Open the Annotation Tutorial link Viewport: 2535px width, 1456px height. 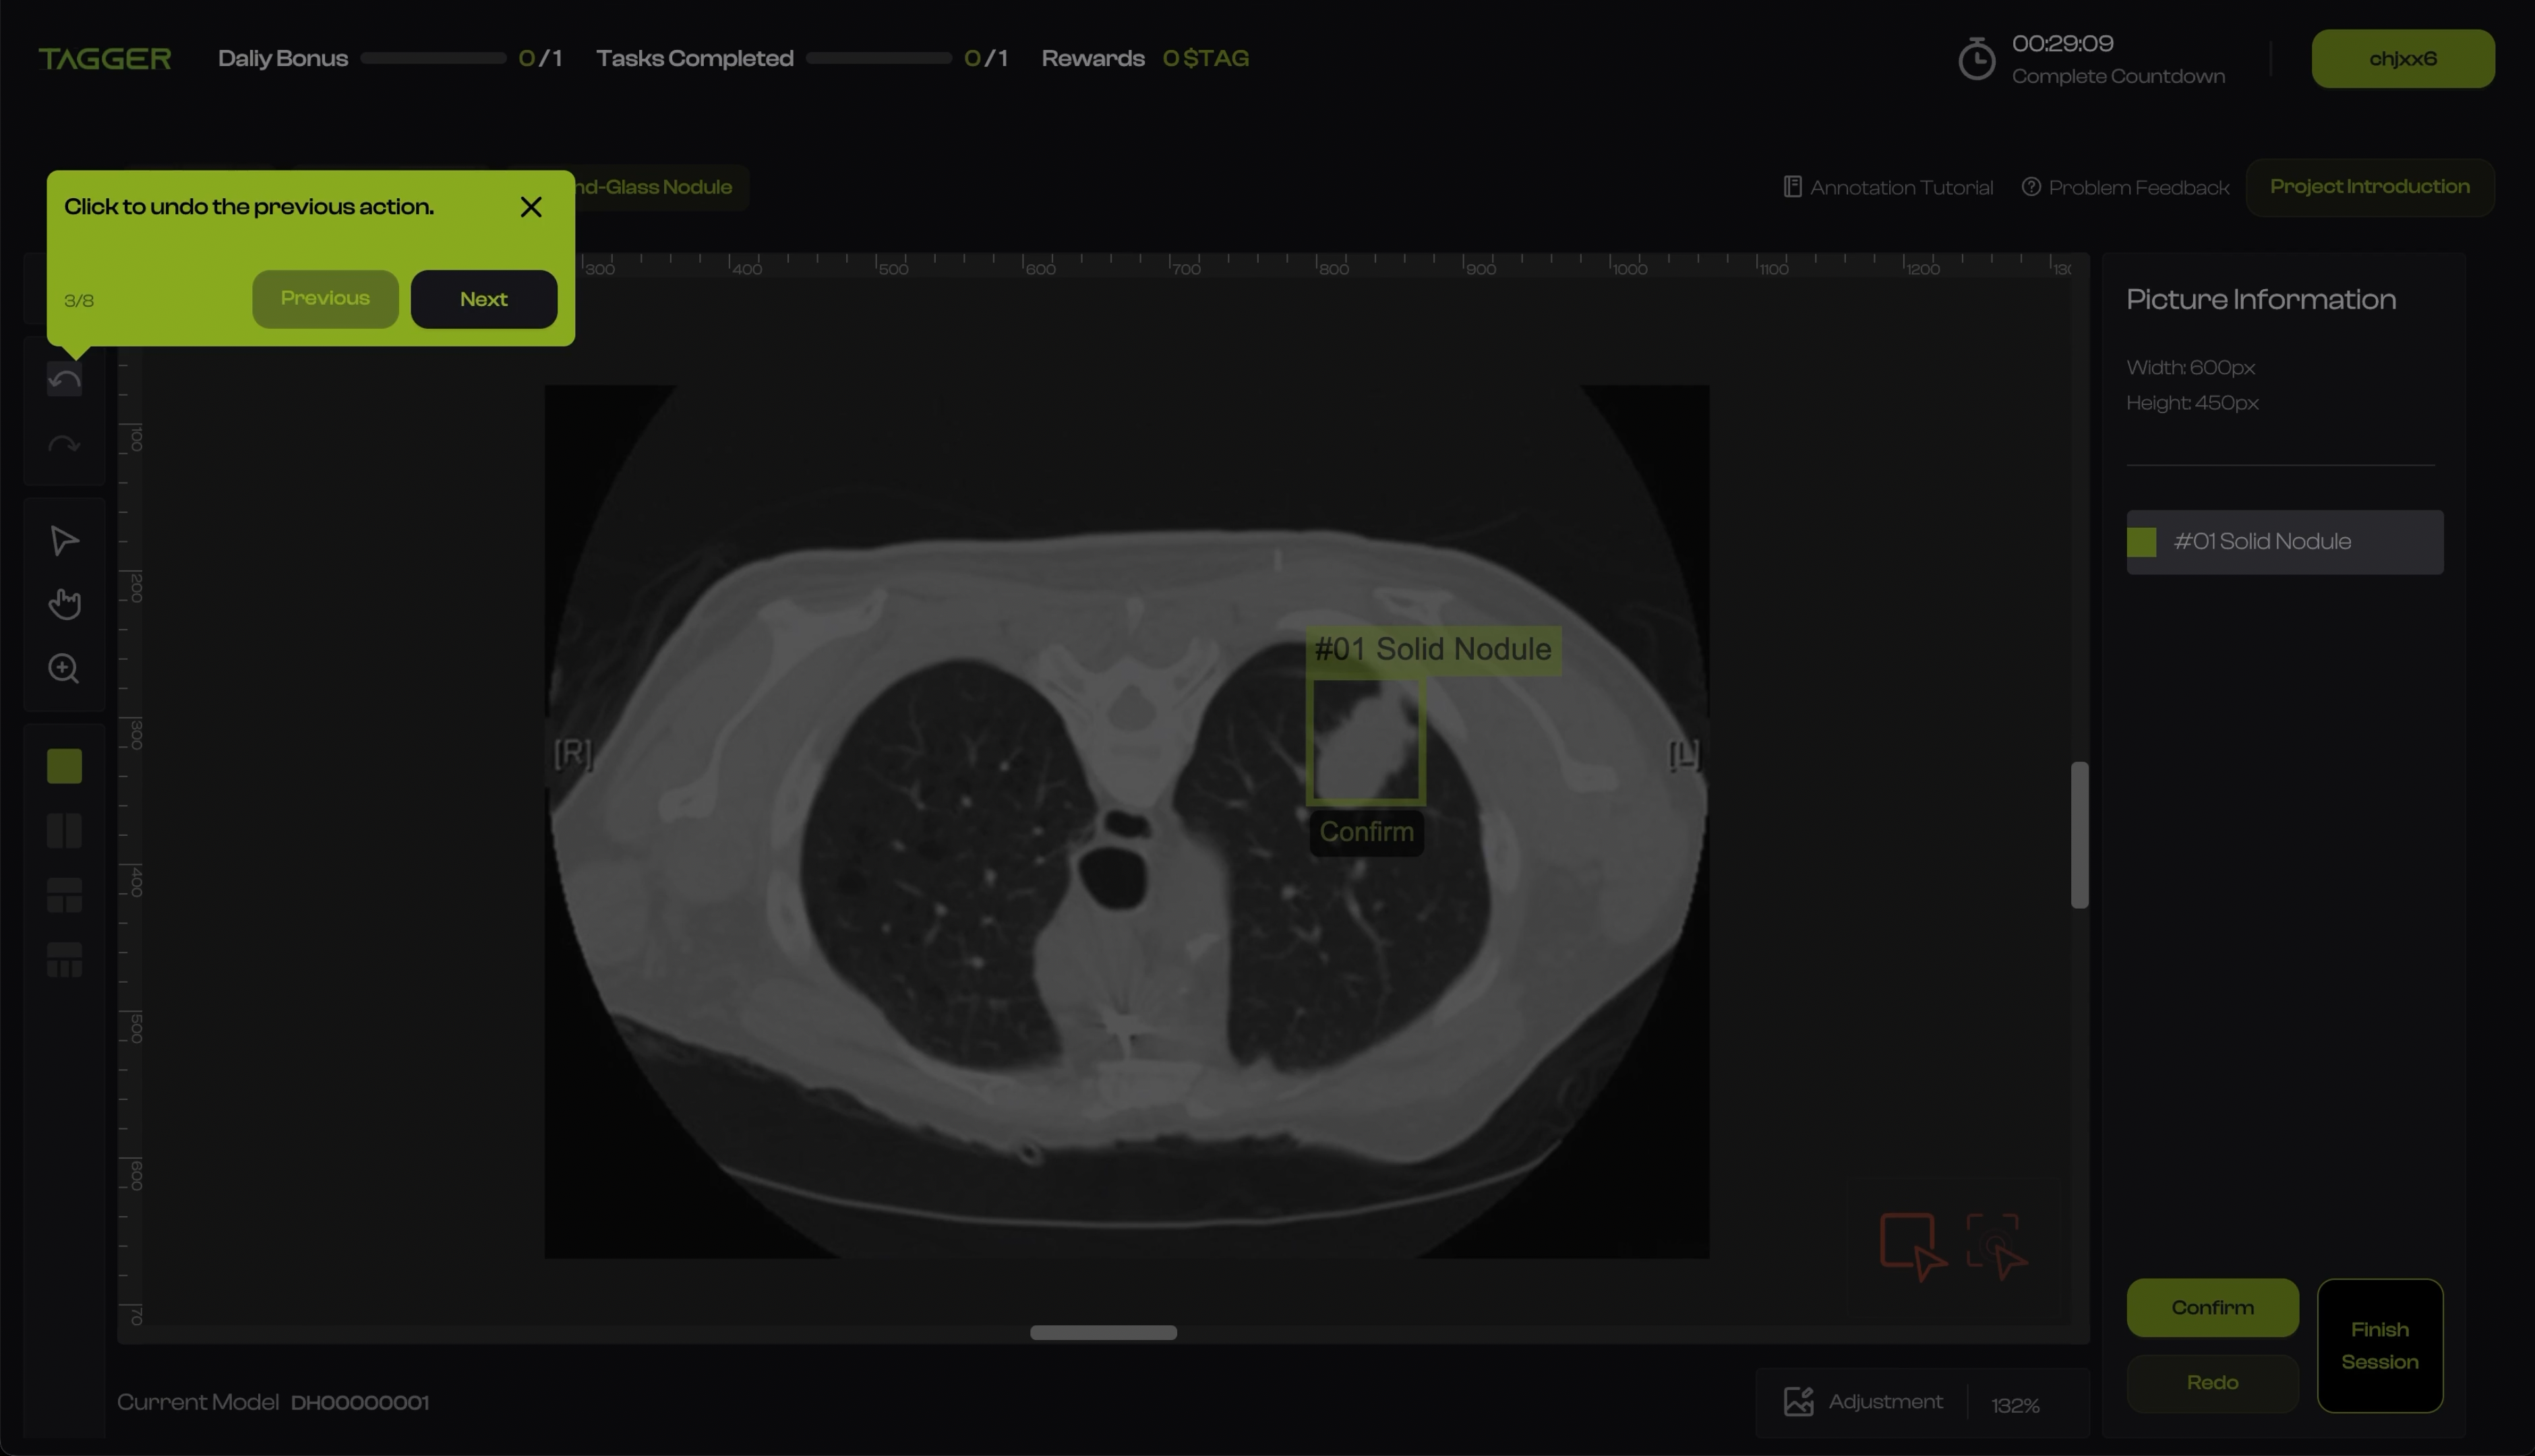pyautogui.click(x=1888, y=187)
